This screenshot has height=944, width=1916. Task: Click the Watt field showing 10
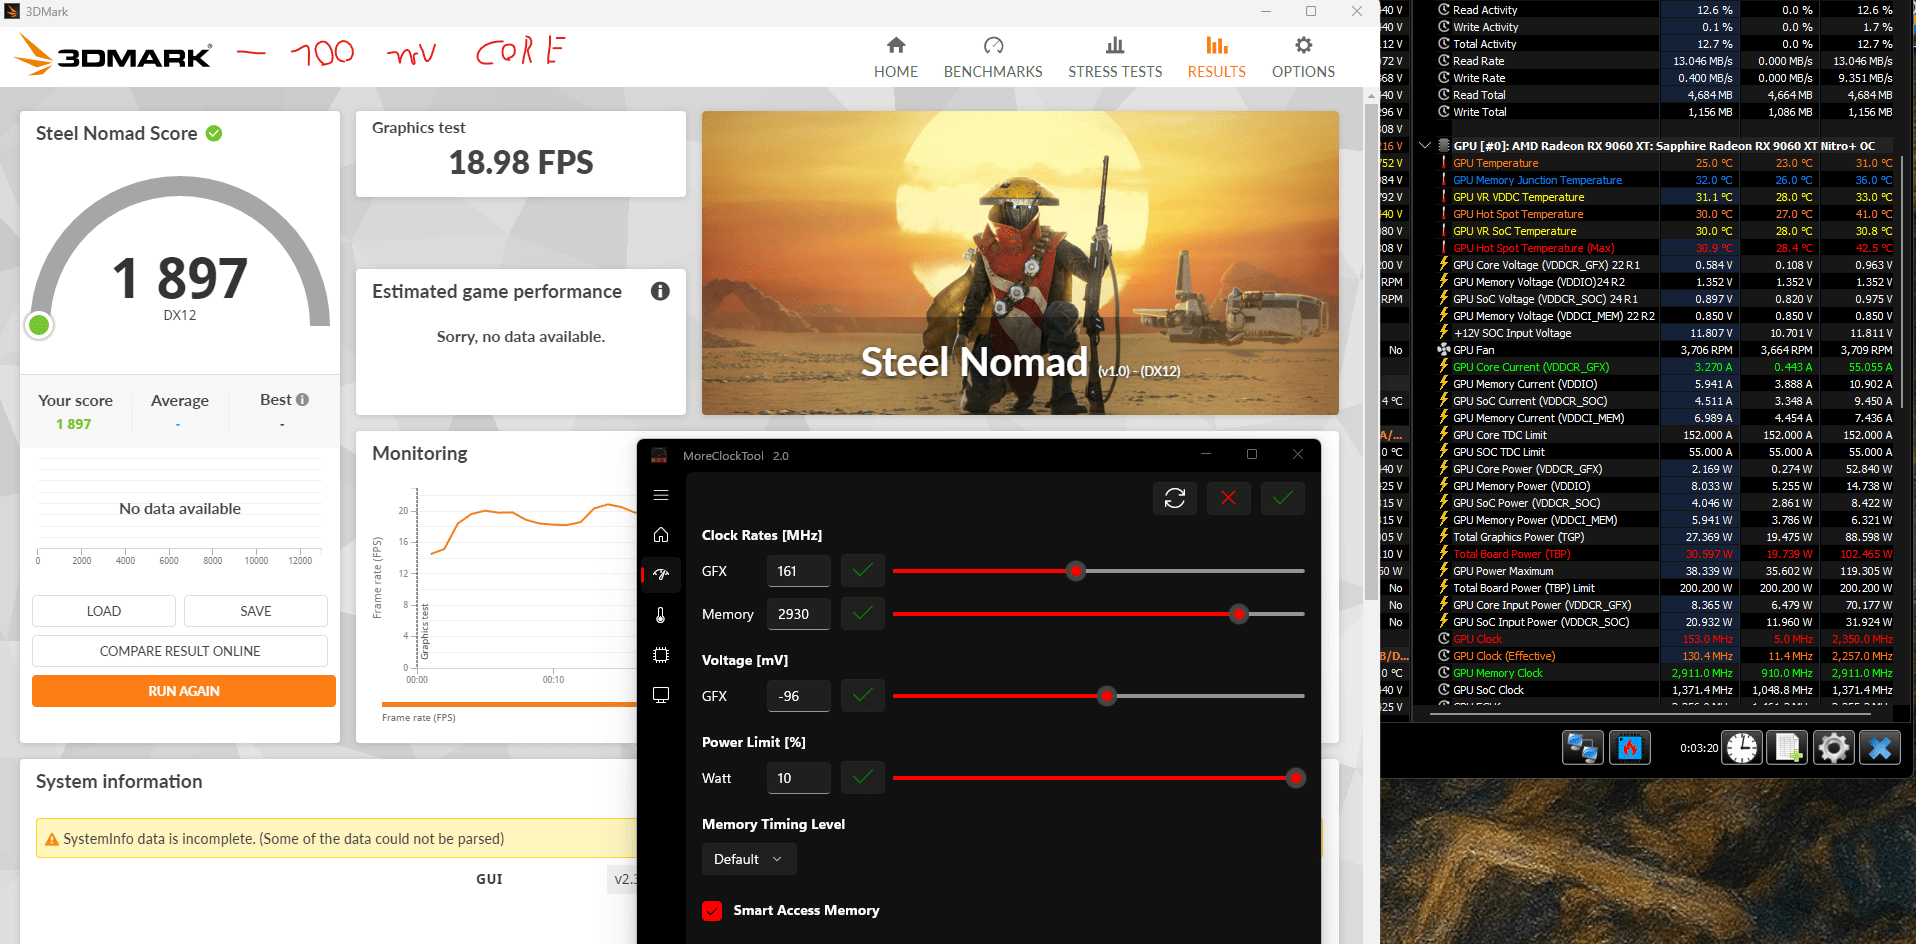798,778
